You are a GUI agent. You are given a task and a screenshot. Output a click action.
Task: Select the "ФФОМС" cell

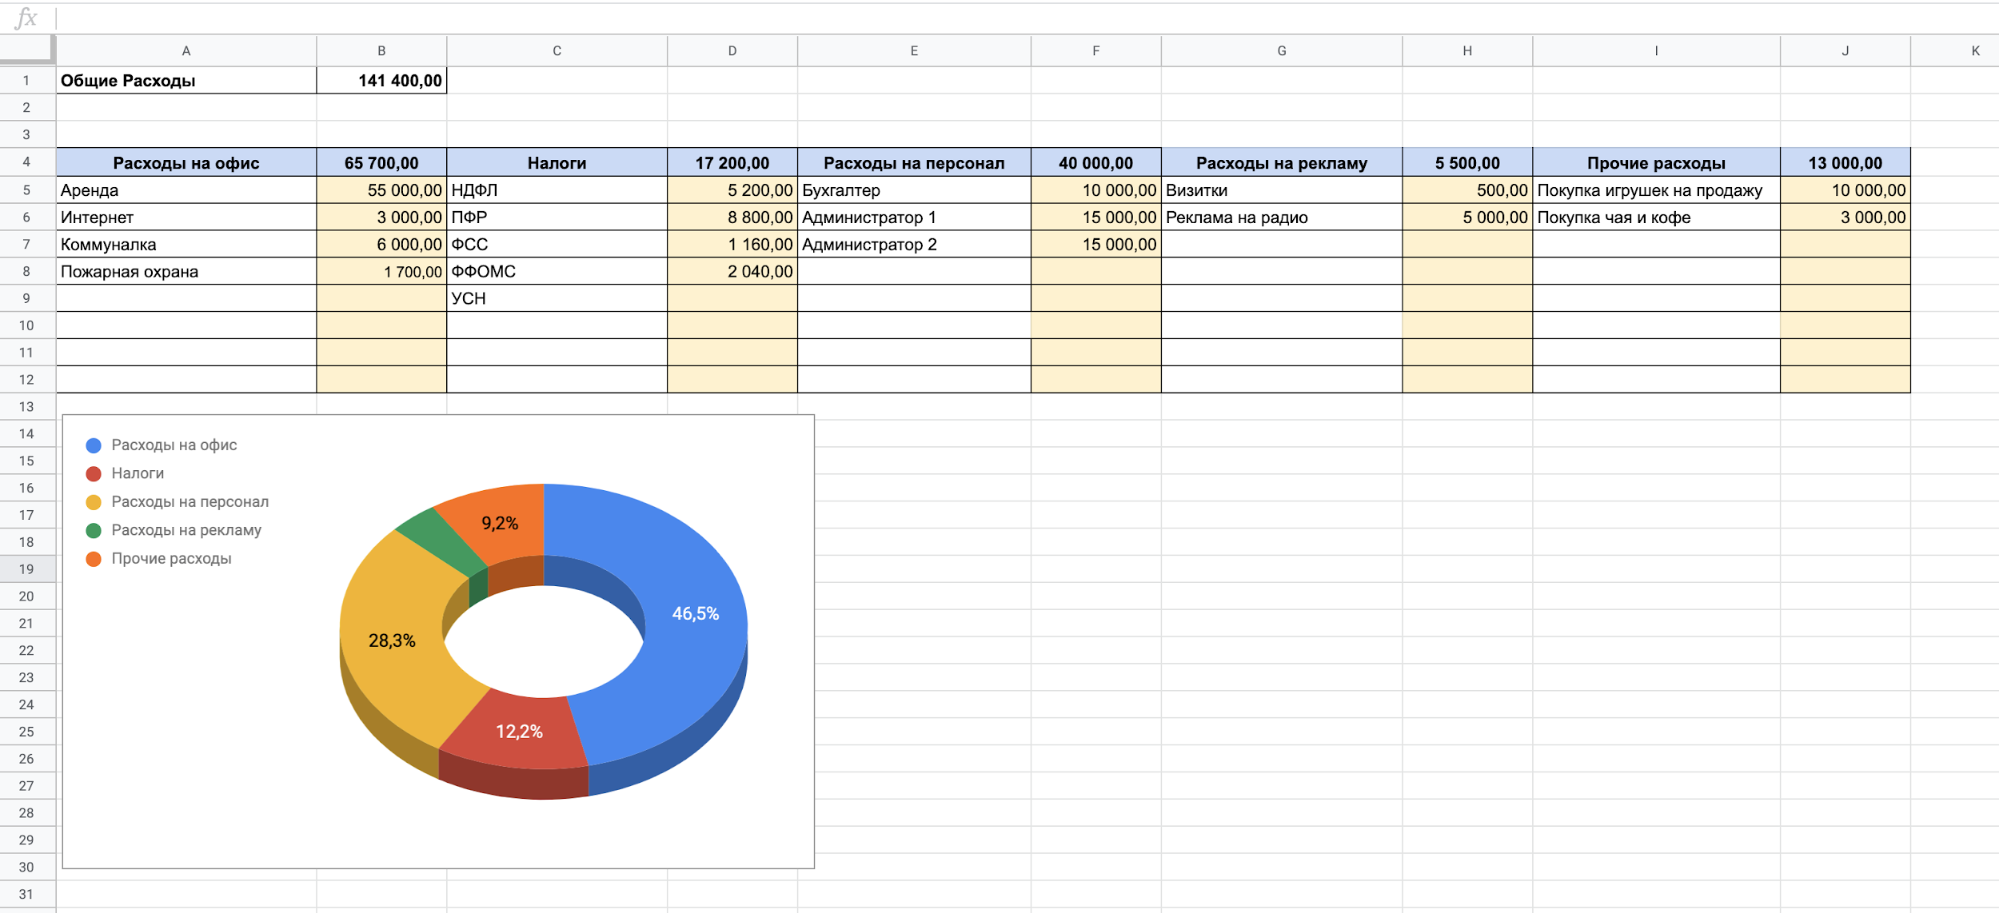pos(557,271)
